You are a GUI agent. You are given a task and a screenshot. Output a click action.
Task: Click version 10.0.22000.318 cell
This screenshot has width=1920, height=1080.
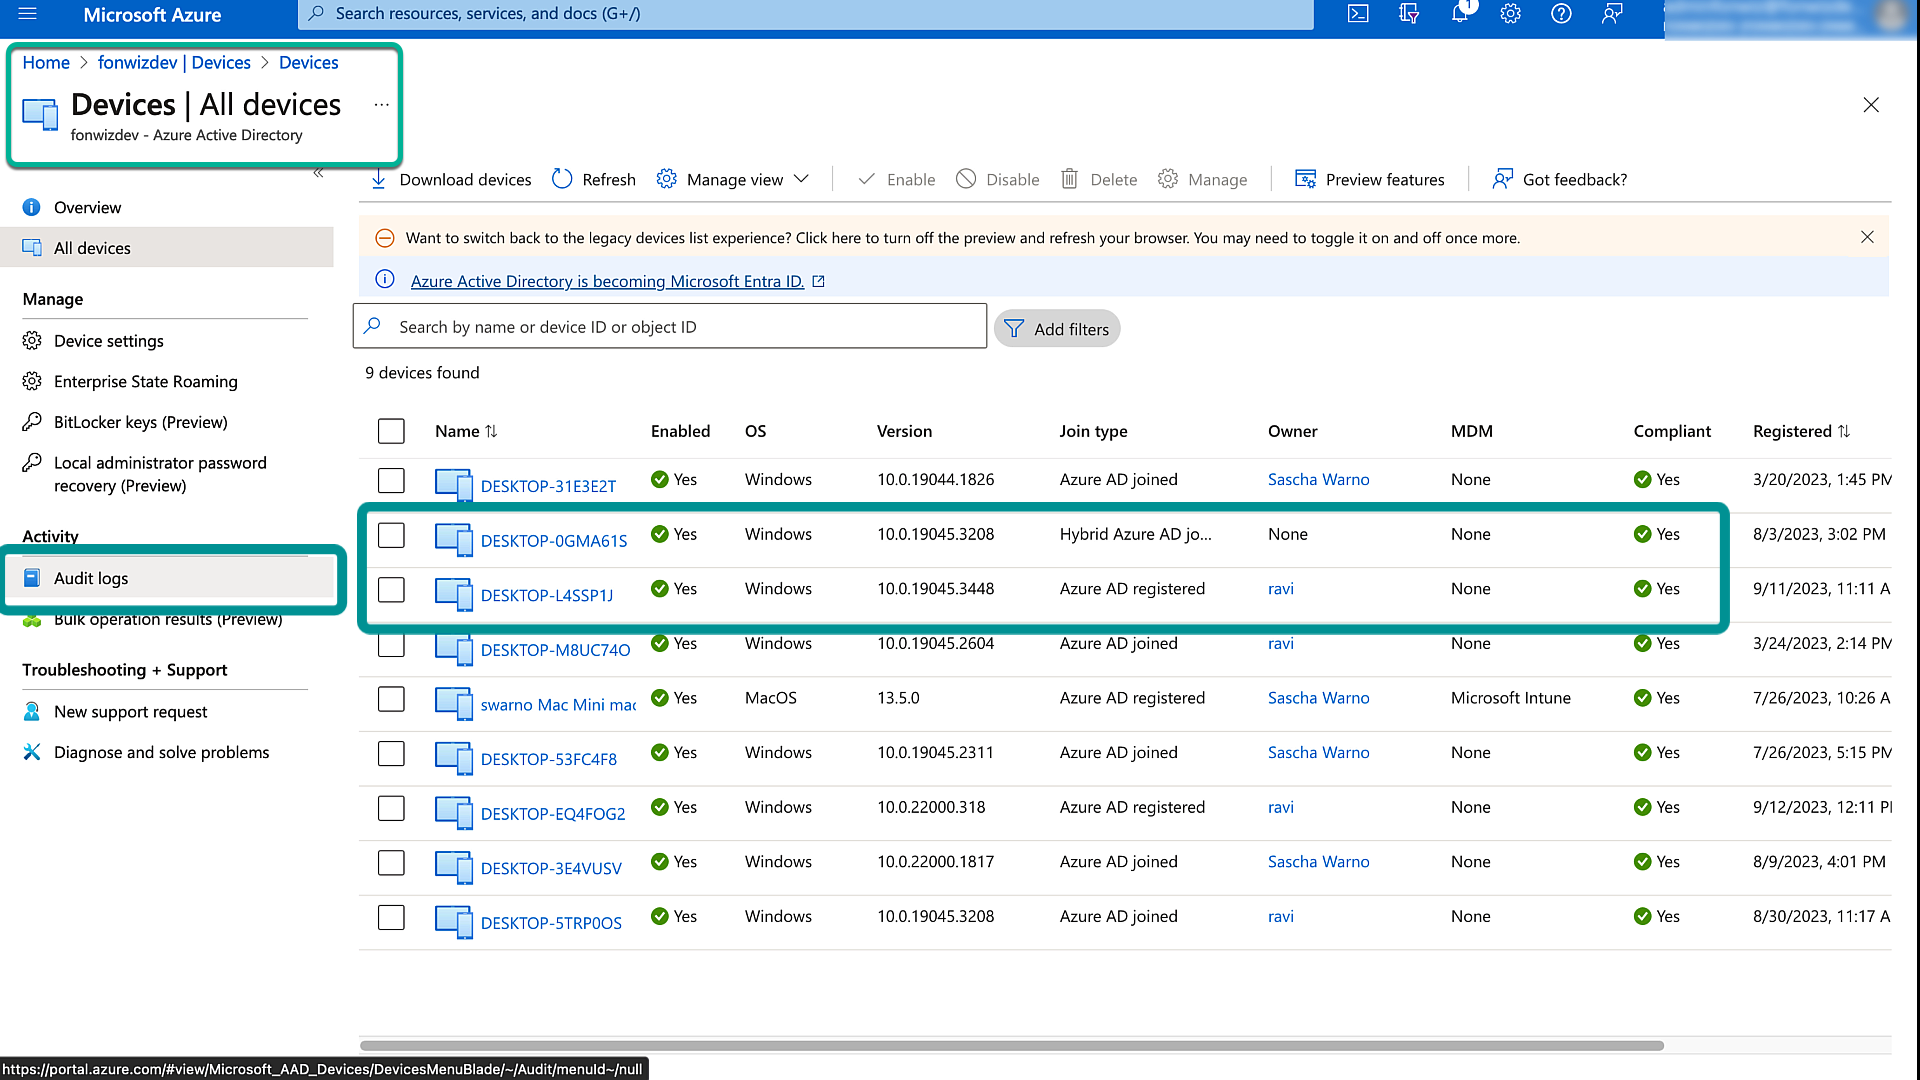click(x=931, y=807)
